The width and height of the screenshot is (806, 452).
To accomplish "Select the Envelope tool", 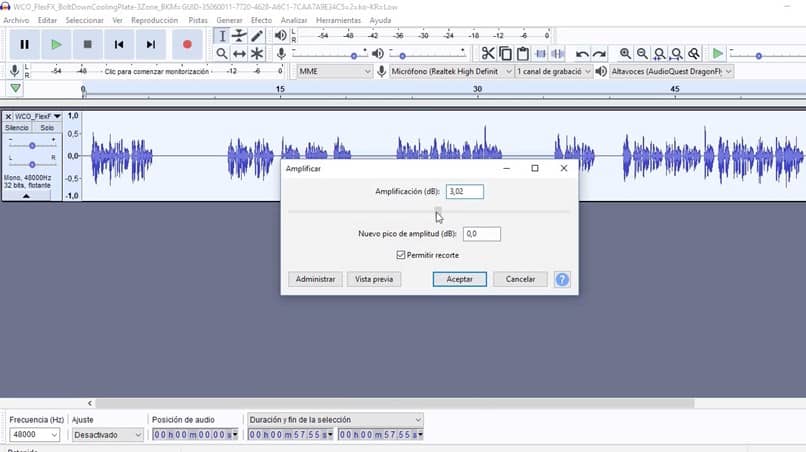I will [x=240, y=36].
